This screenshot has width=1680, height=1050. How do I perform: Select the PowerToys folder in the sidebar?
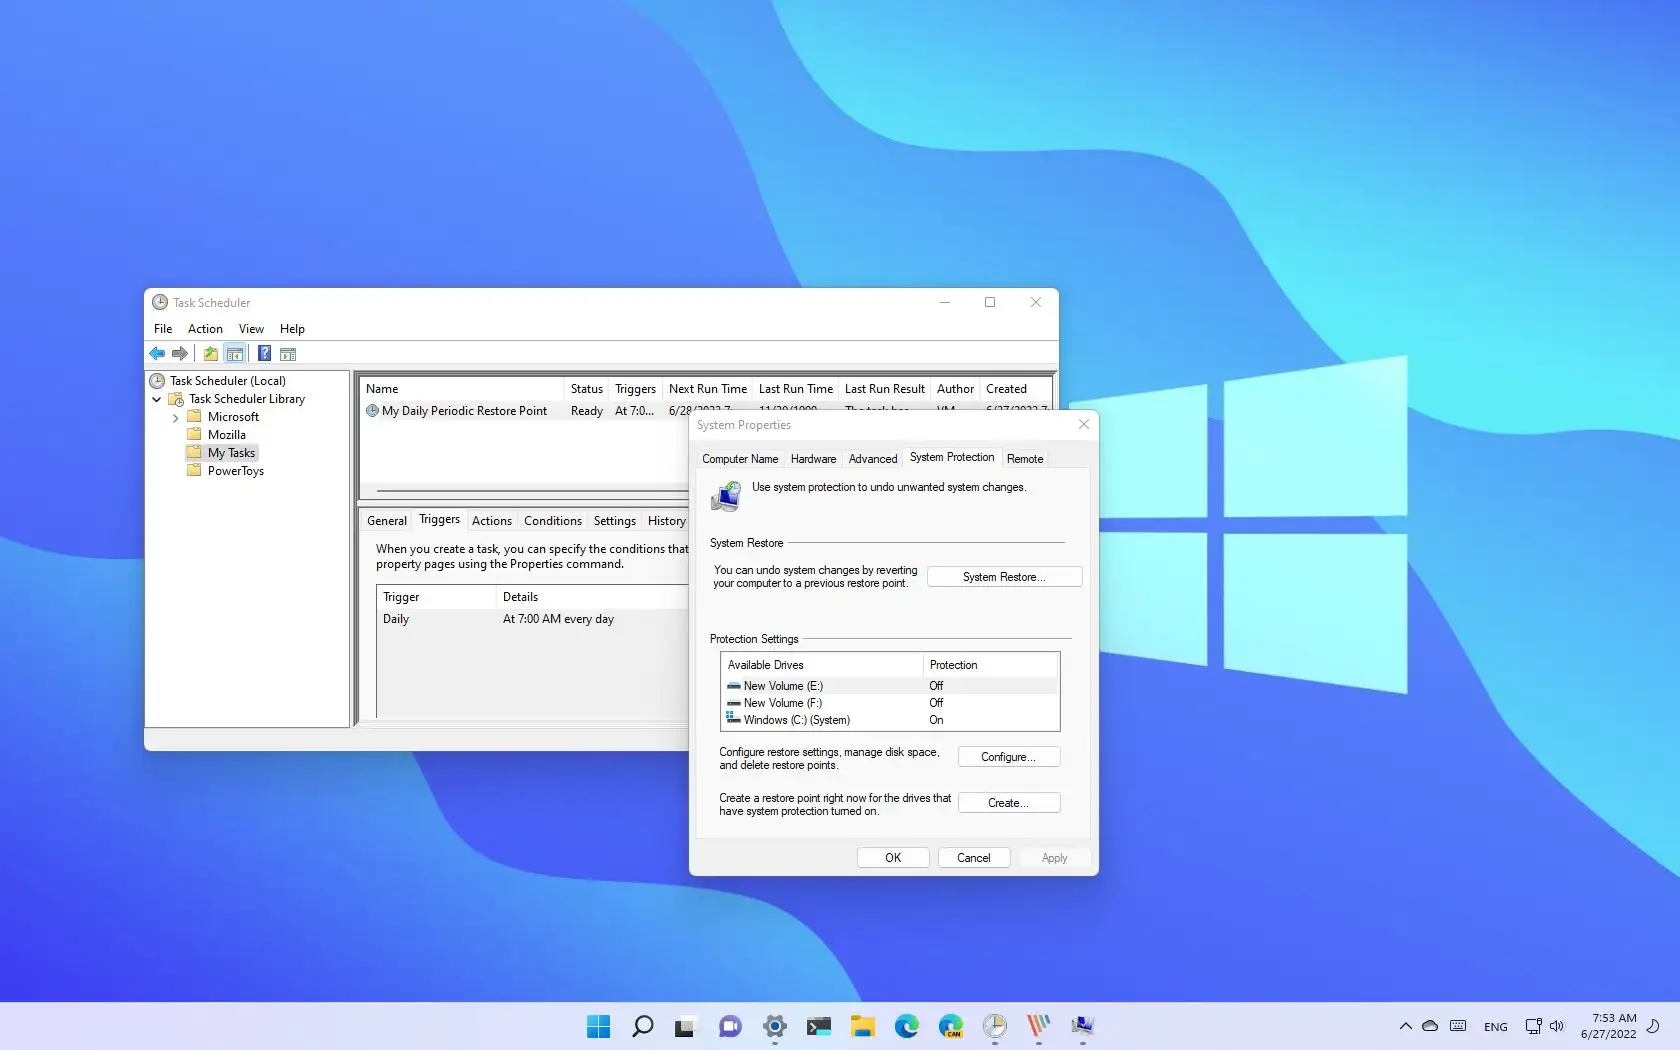[x=235, y=470]
